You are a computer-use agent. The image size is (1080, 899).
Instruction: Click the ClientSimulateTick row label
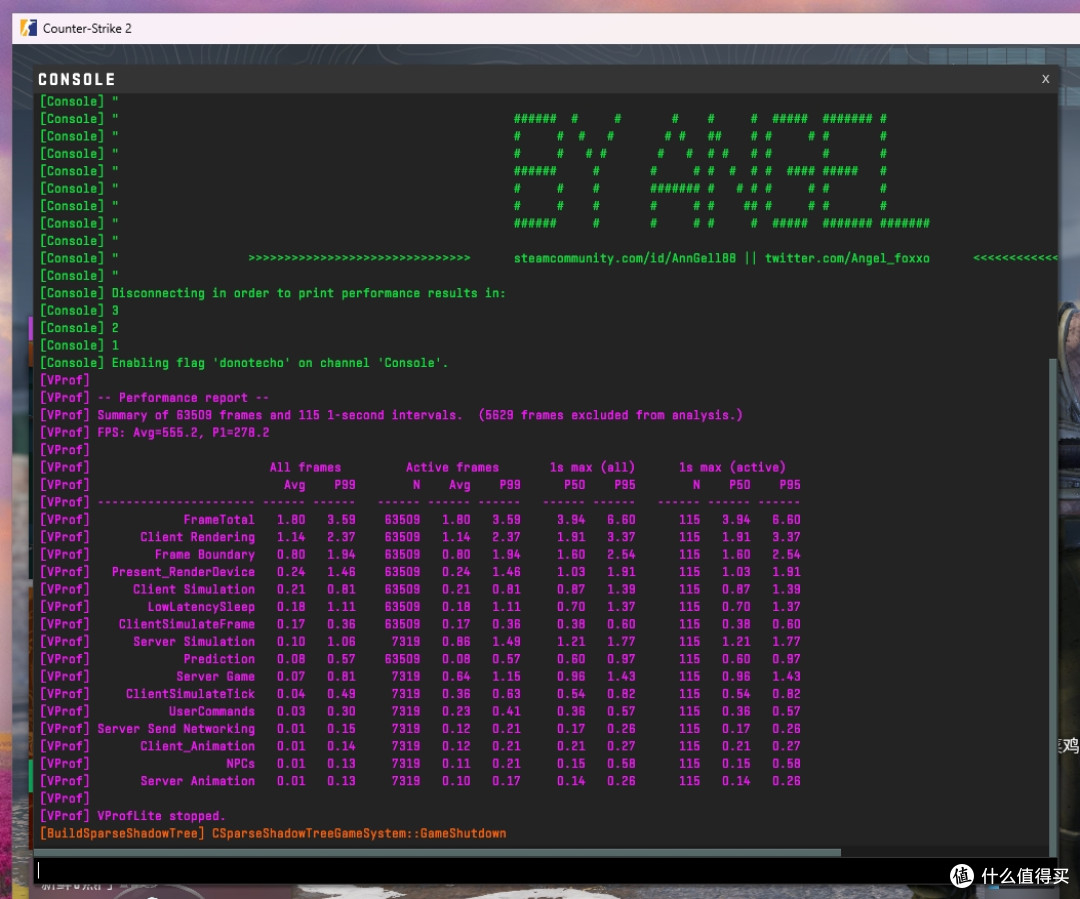coord(190,694)
